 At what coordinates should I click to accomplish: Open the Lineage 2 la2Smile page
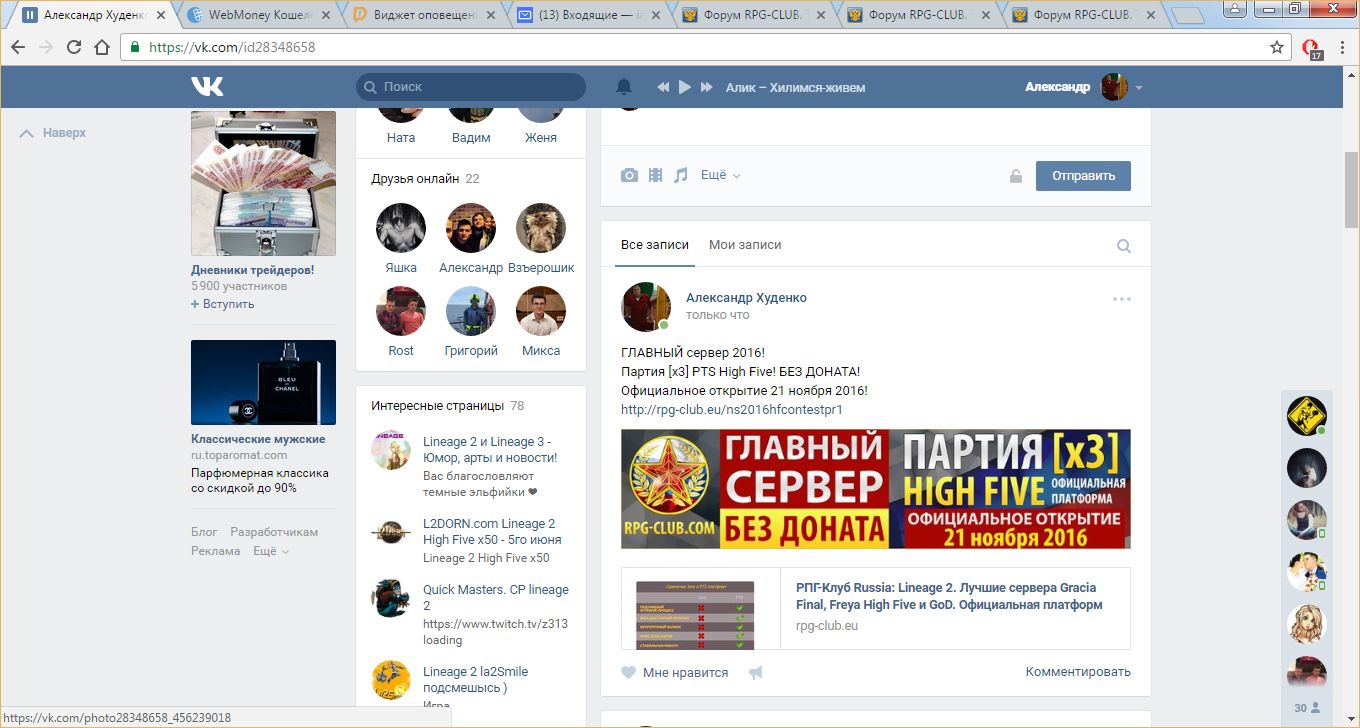point(475,679)
